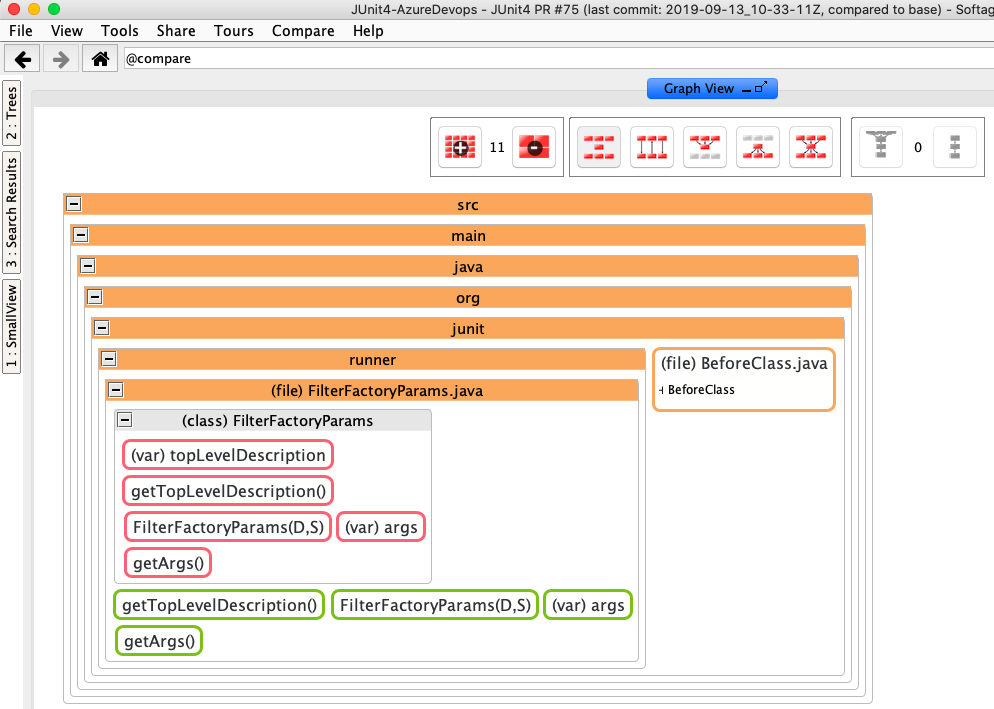
Task: Select the red-outlined getTopLevelDescription() node
Action: coord(228,492)
